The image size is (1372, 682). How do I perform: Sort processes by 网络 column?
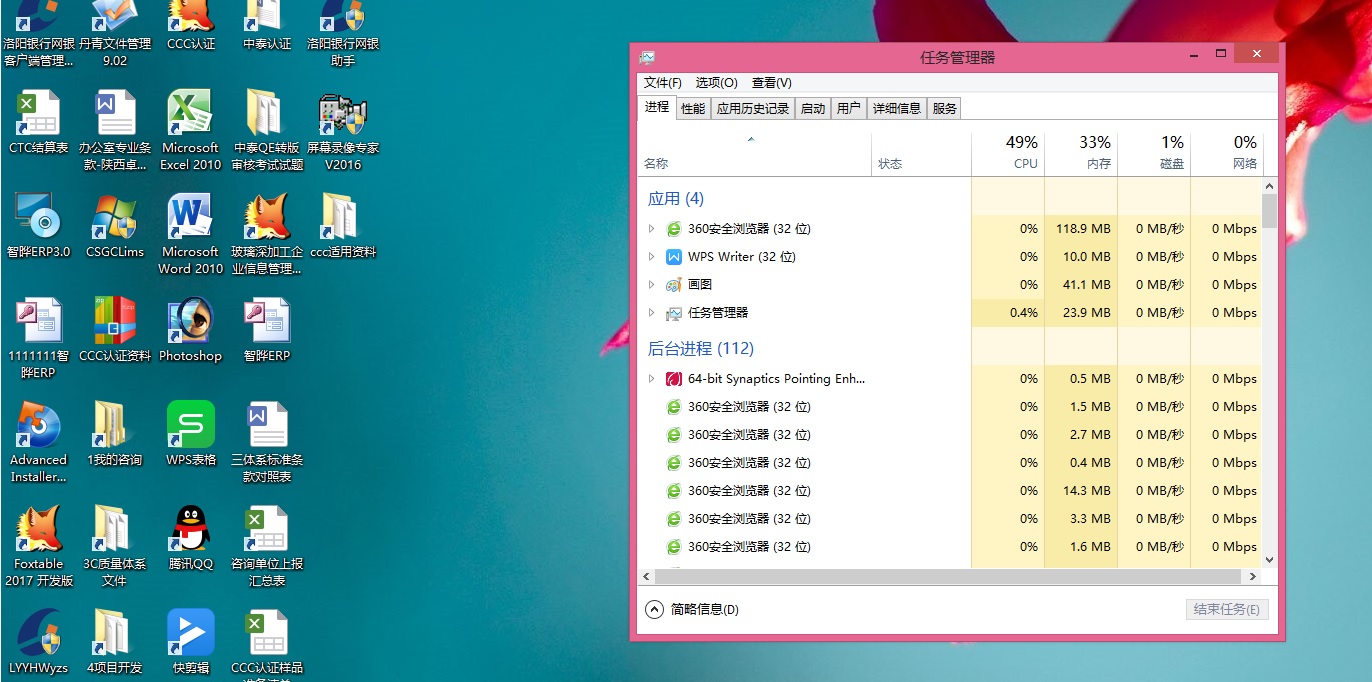tap(1227, 153)
